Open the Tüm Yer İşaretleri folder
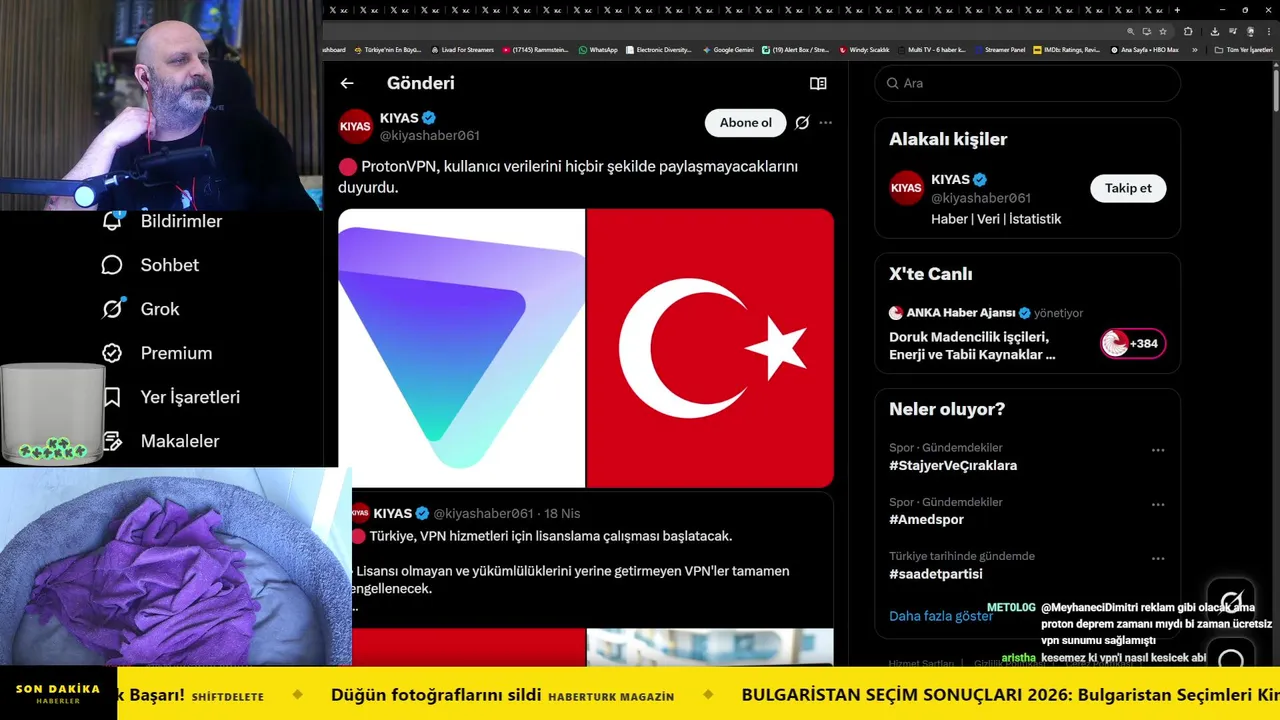 pyautogui.click(x=1243, y=50)
